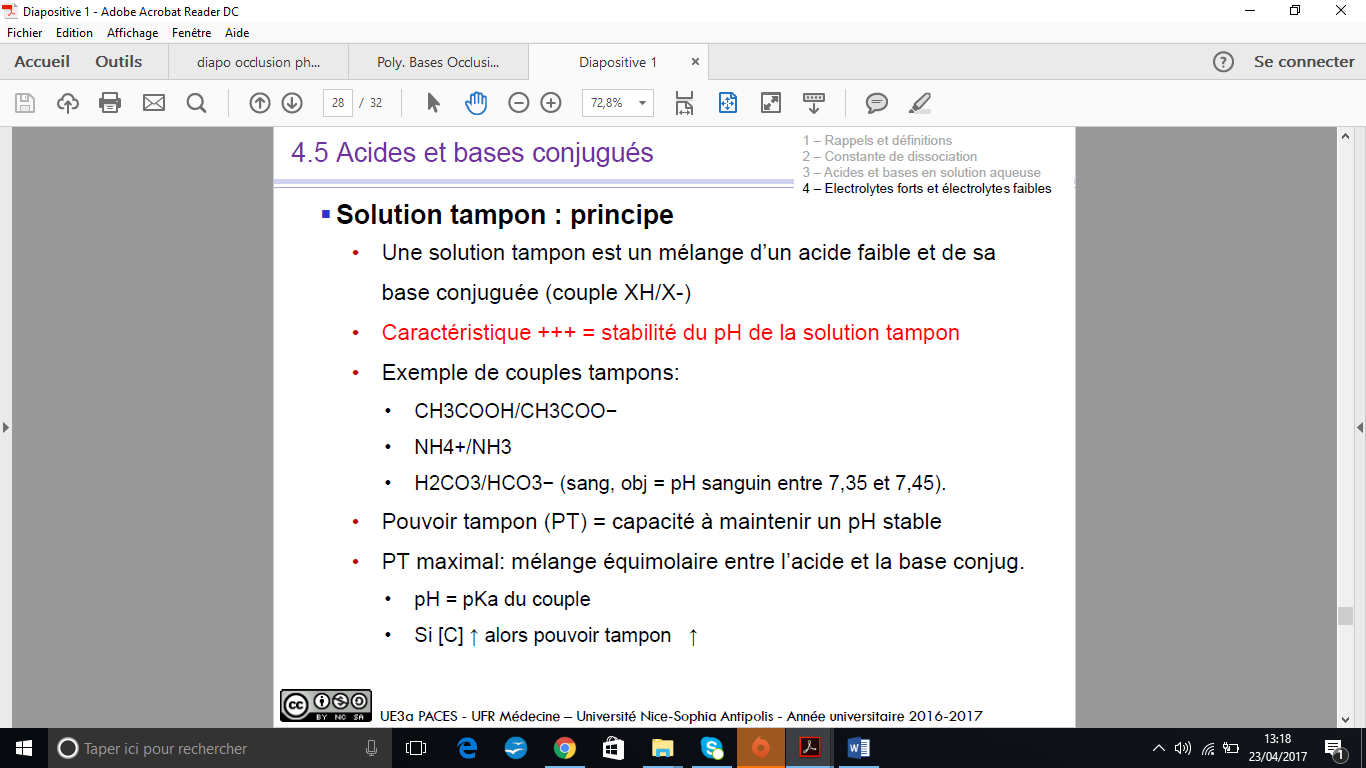Send file by email icon

tap(153, 103)
